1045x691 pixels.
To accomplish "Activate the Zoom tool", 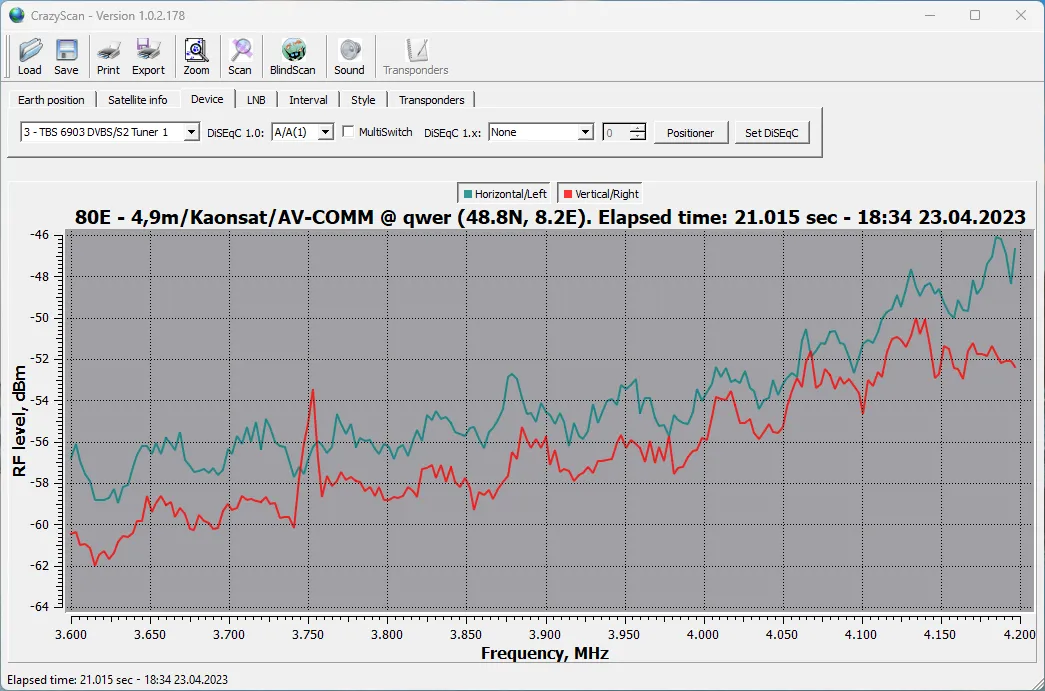I will (196, 57).
